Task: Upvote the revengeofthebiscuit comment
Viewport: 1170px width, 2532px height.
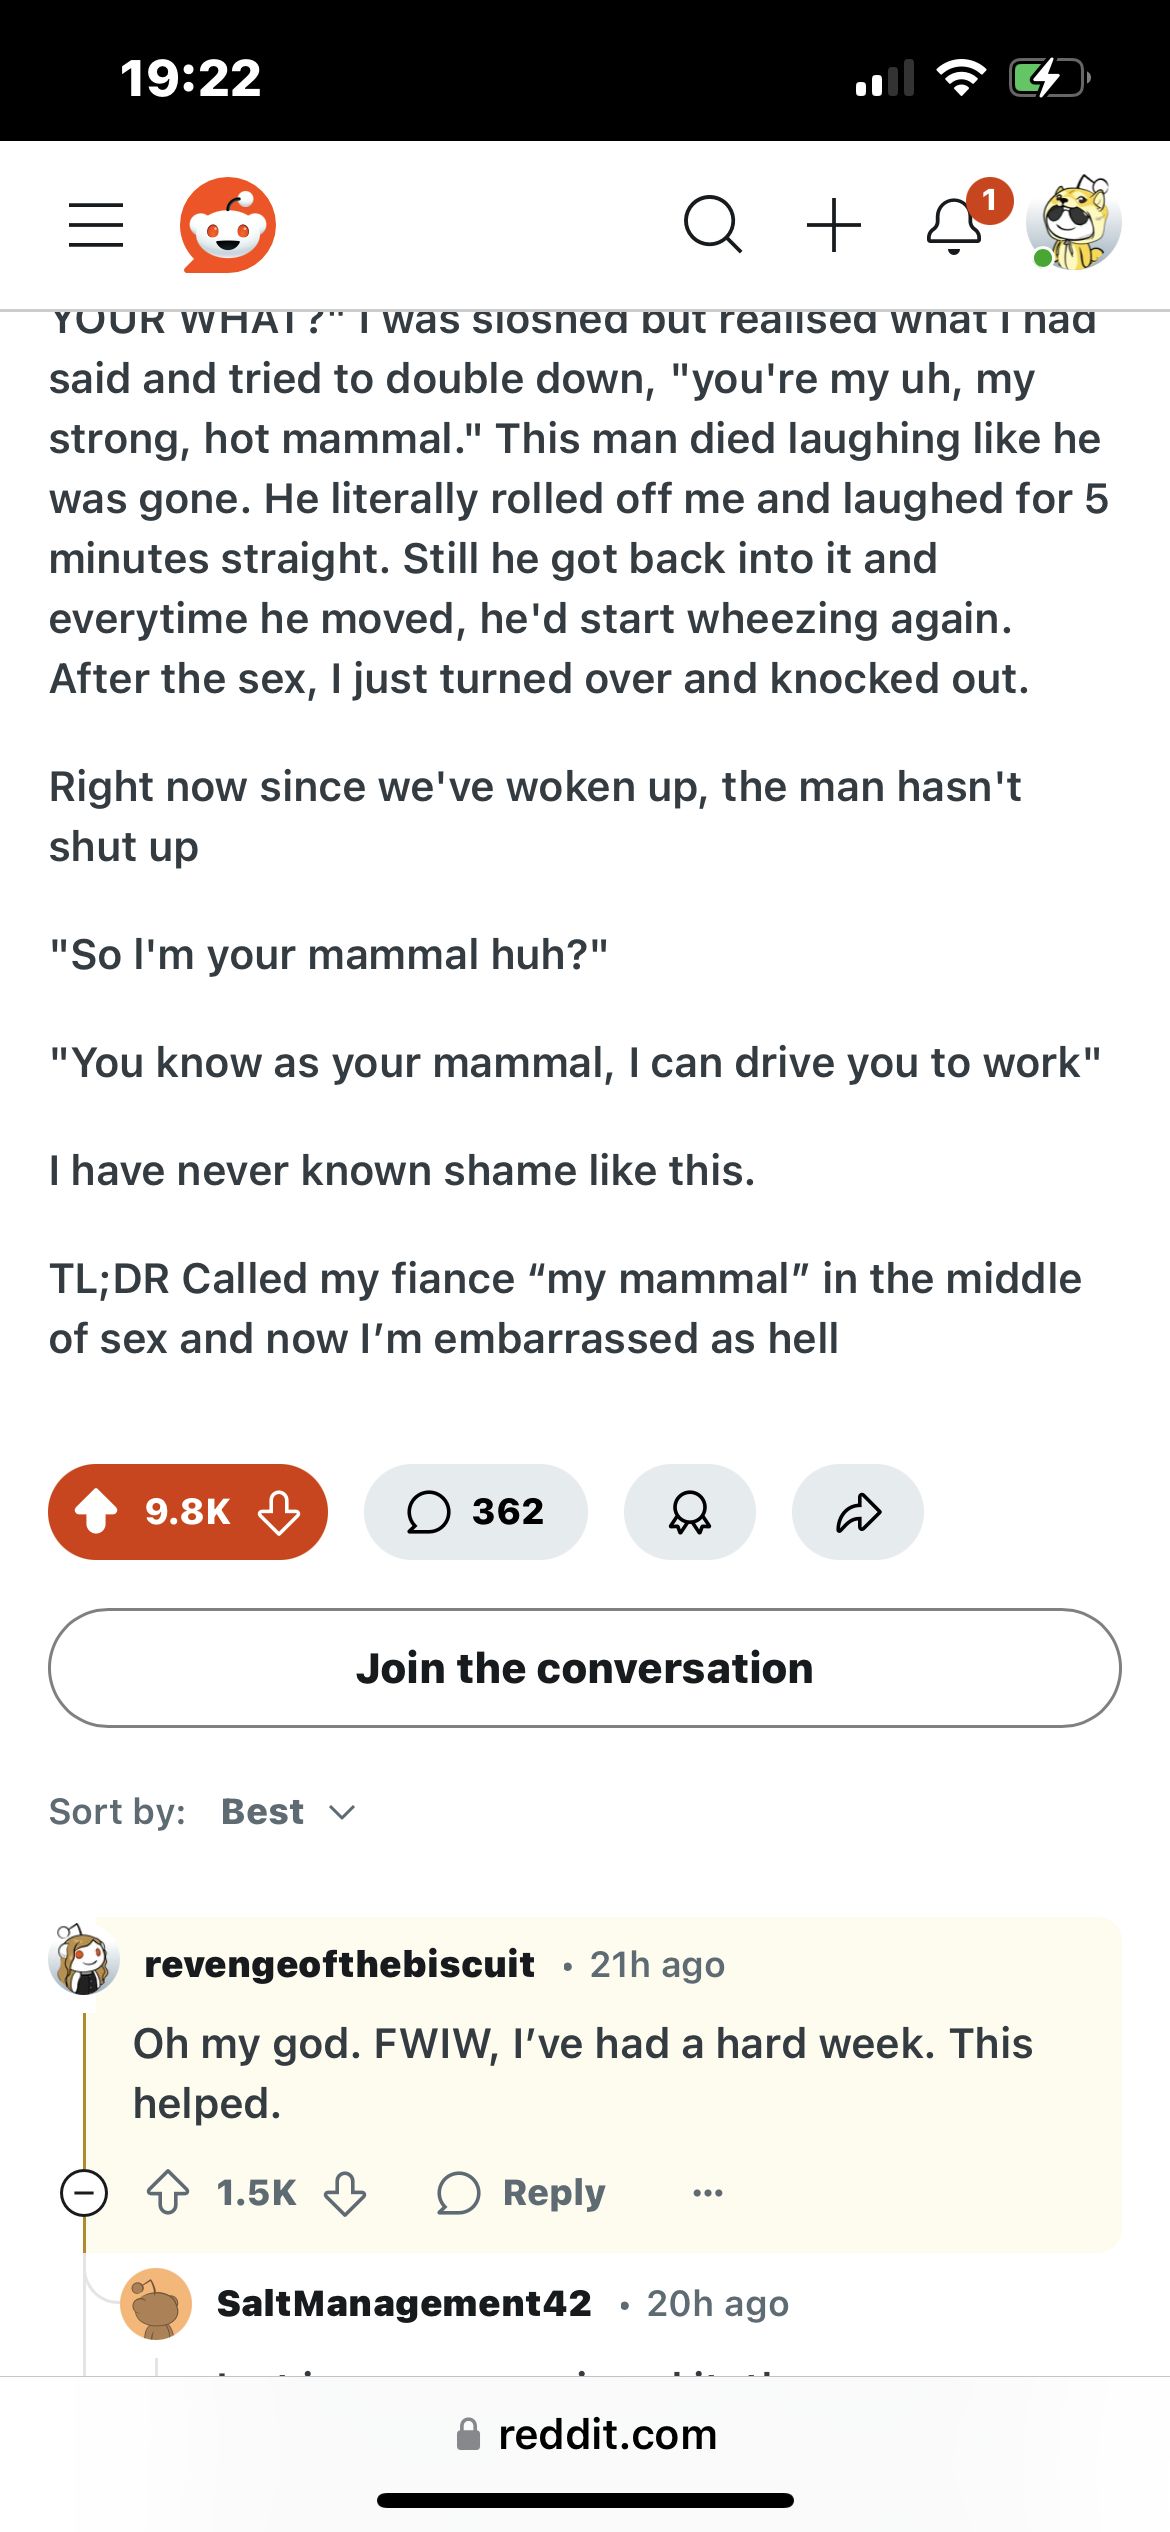Action: coord(168,2193)
